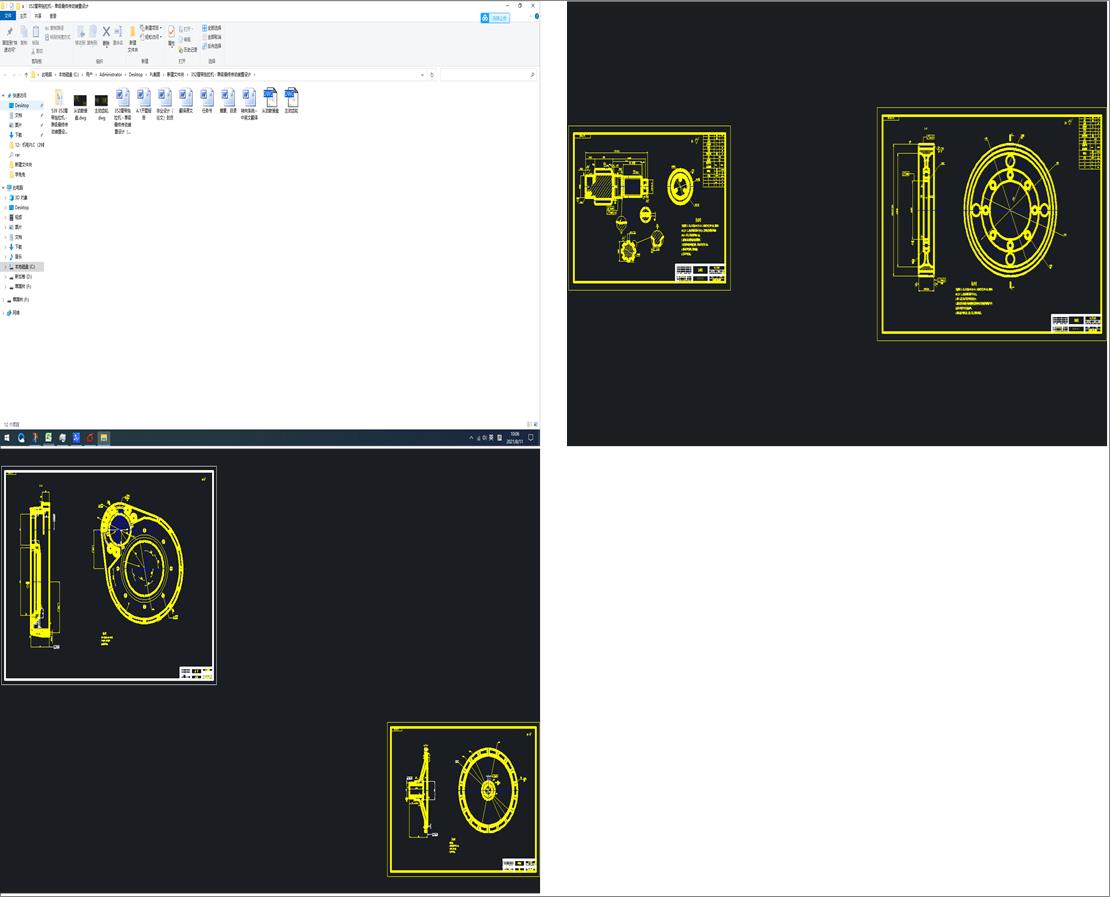
Task: Click Administrator in the address breadcrumb
Action: click(111, 74)
